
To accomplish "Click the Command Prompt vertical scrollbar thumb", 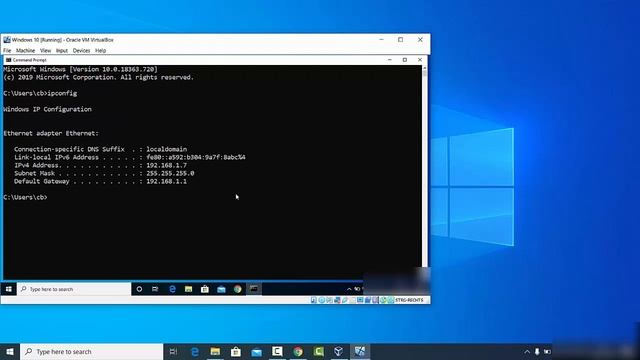I will [x=425, y=73].
